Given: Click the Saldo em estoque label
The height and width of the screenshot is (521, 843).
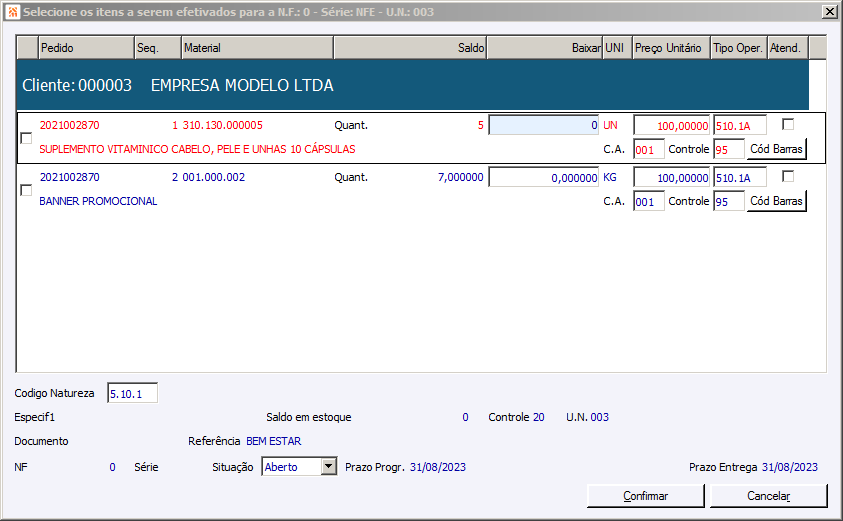Looking at the screenshot, I should (309, 417).
